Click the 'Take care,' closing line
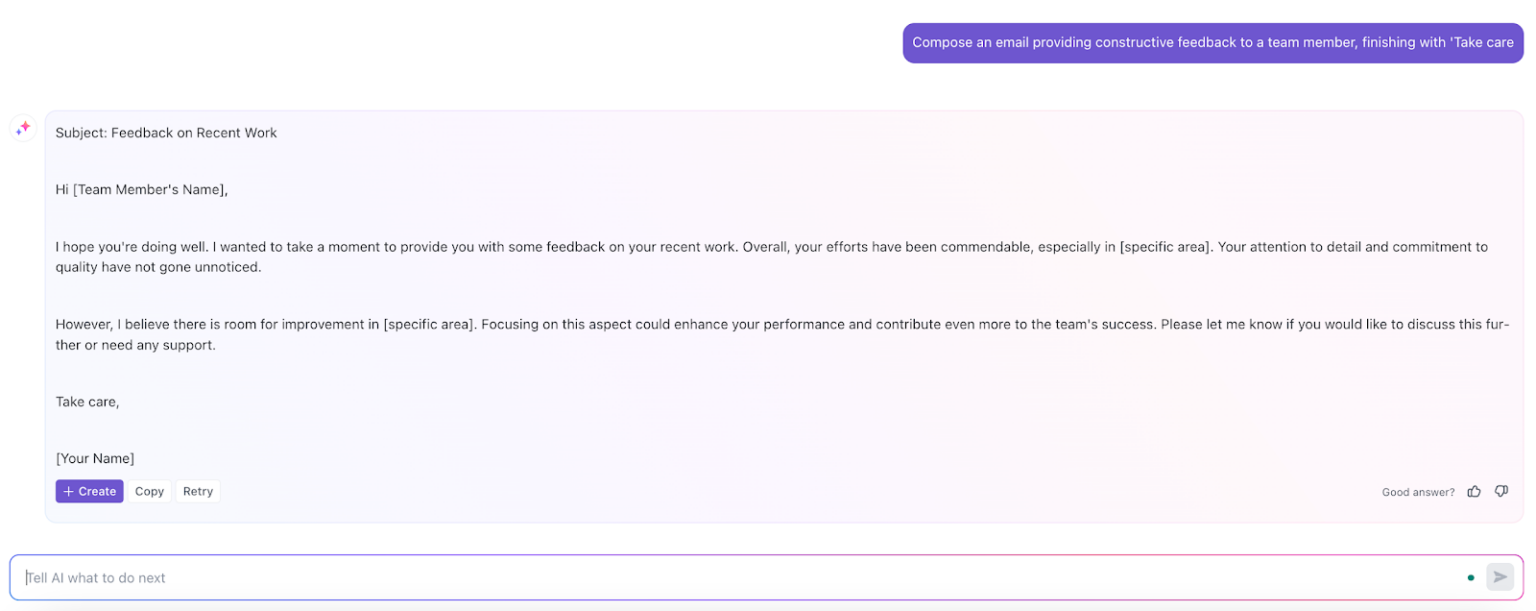 coord(87,401)
